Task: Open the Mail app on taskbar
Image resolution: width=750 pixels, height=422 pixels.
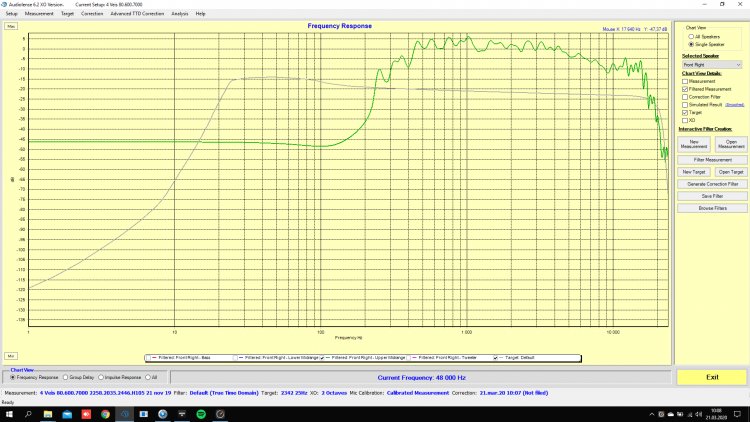Action: (x=67, y=414)
